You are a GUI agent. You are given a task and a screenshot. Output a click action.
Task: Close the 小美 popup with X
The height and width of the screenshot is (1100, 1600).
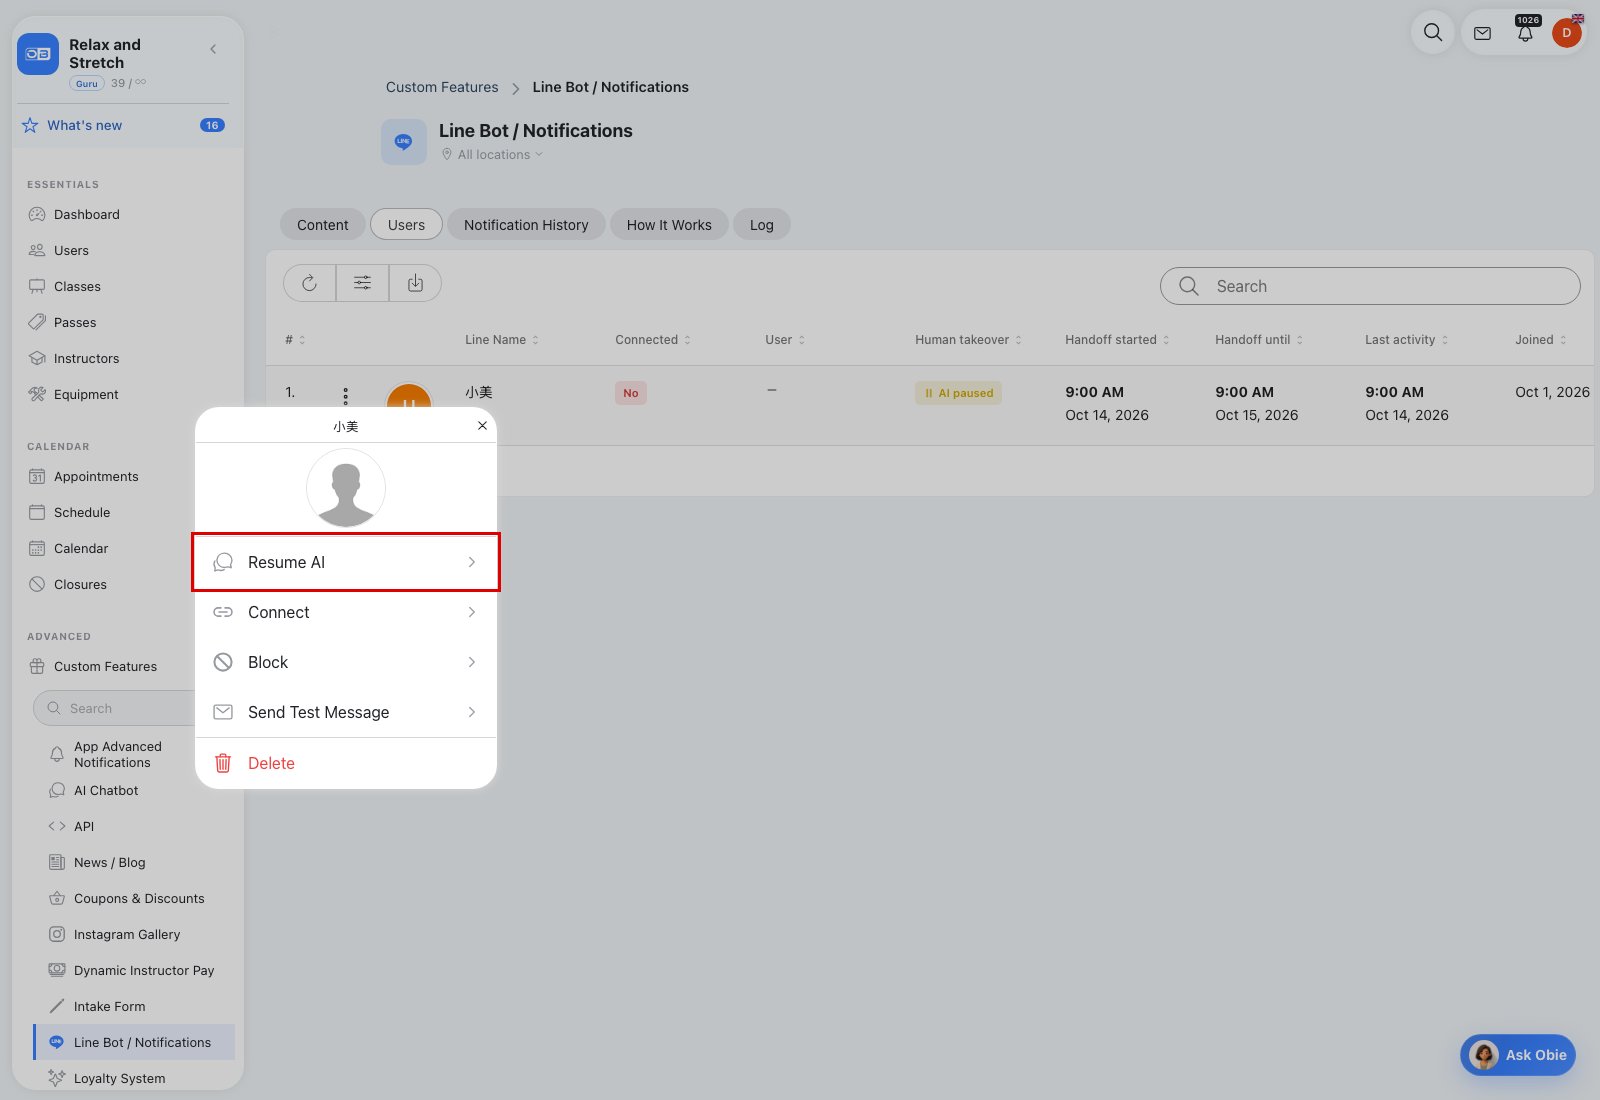click(482, 426)
